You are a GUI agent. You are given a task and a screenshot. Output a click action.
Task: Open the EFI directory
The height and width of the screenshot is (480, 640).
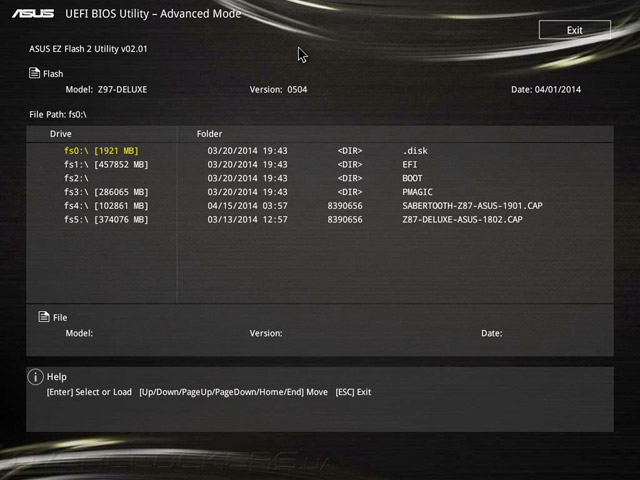tap(410, 164)
